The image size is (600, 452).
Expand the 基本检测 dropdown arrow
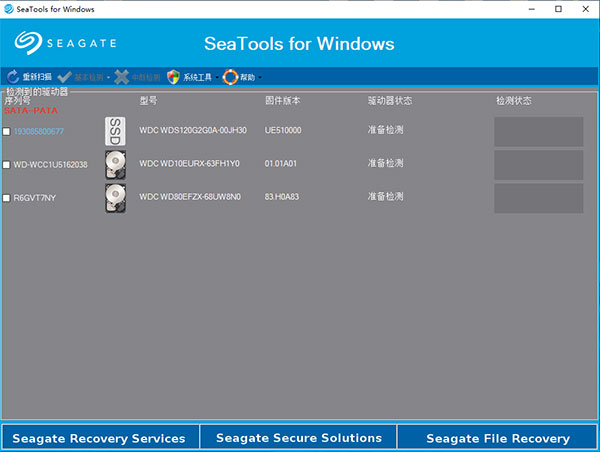(x=108, y=77)
